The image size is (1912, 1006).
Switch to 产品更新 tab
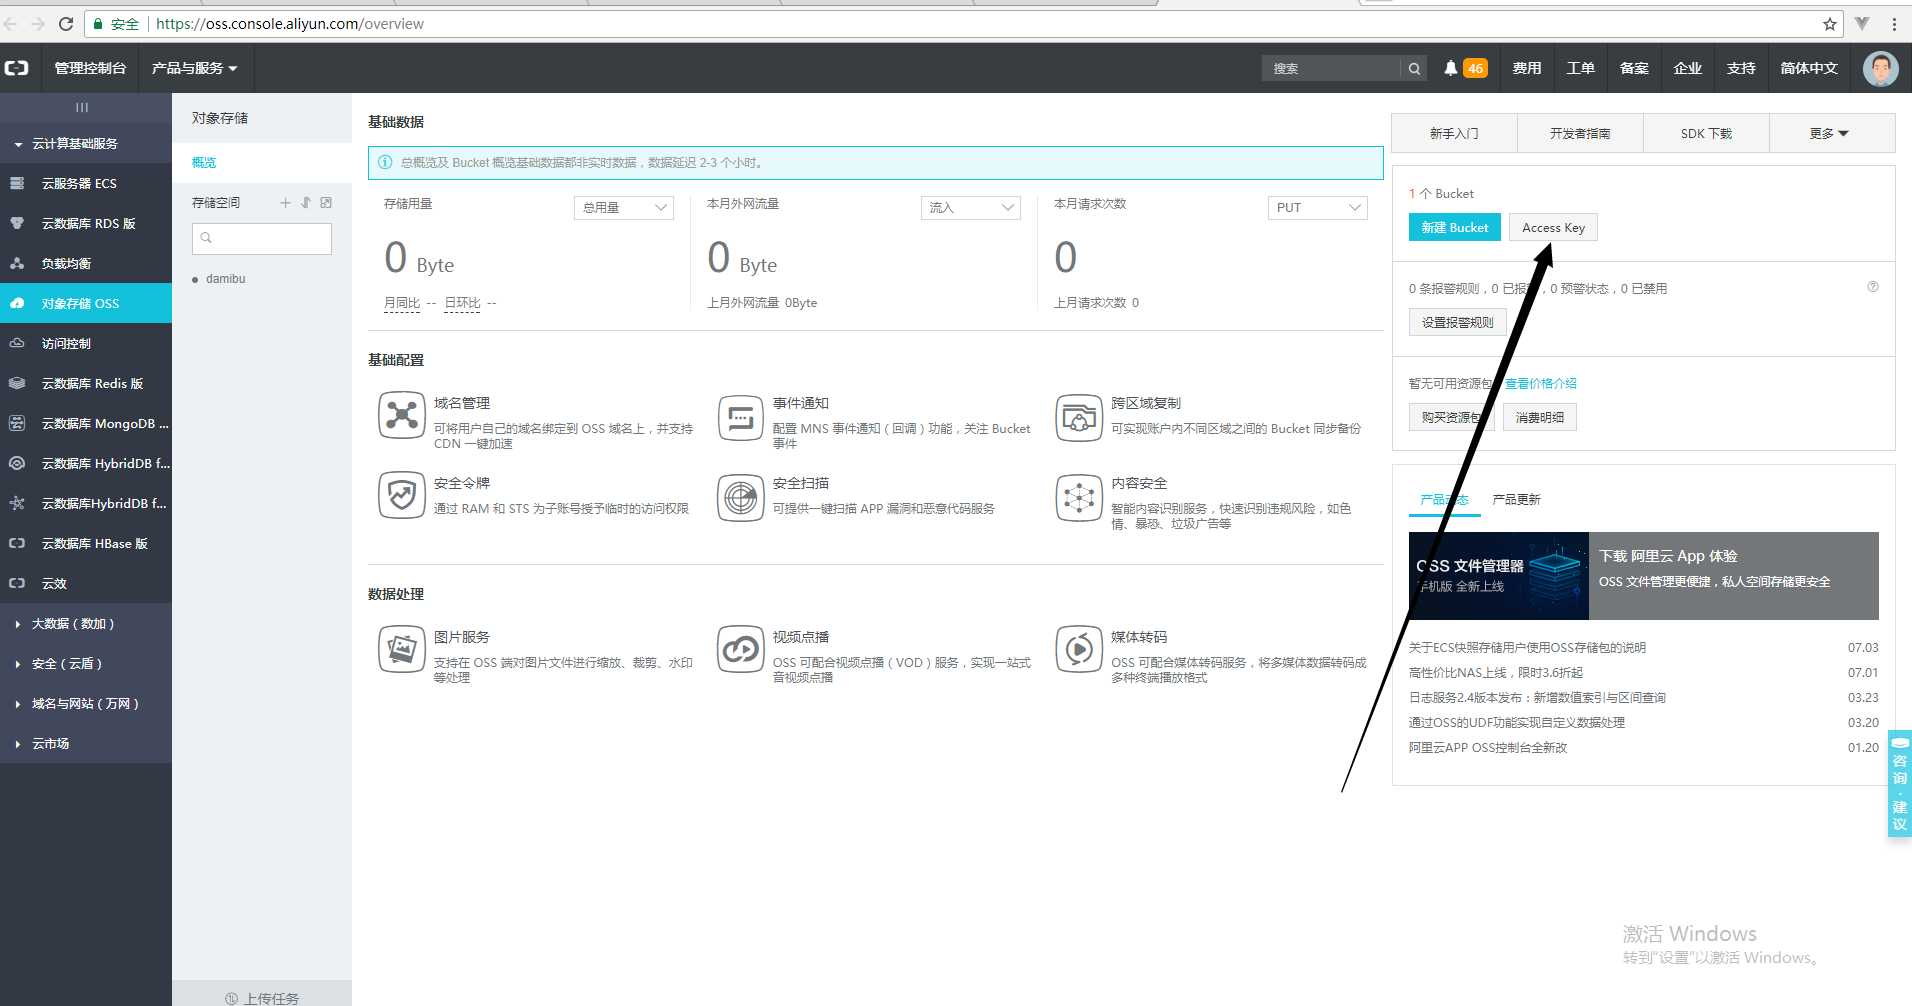click(1516, 499)
